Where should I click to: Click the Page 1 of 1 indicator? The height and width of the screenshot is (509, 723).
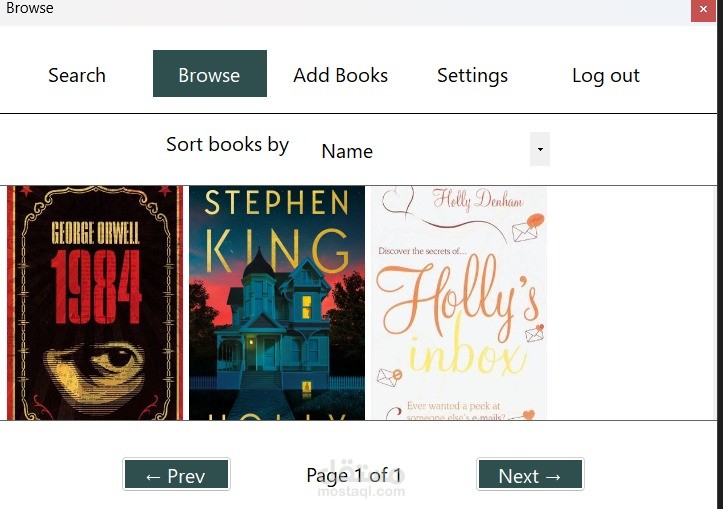pos(354,475)
